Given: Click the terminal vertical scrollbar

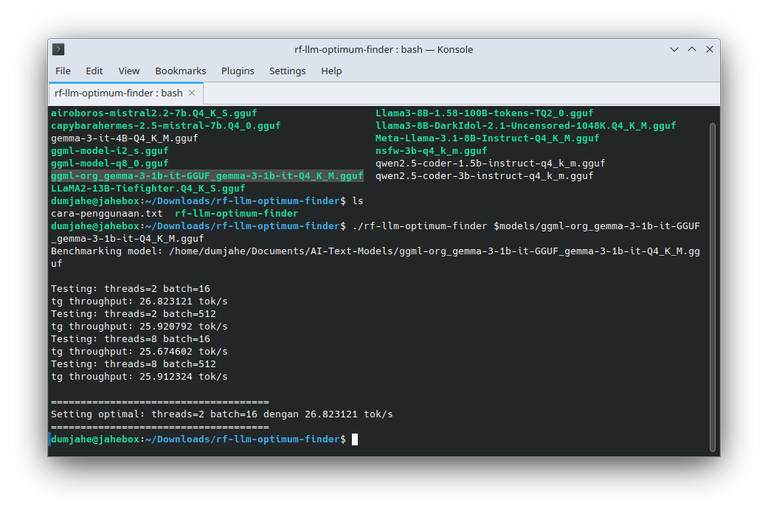Looking at the screenshot, I should click(x=712, y=280).
